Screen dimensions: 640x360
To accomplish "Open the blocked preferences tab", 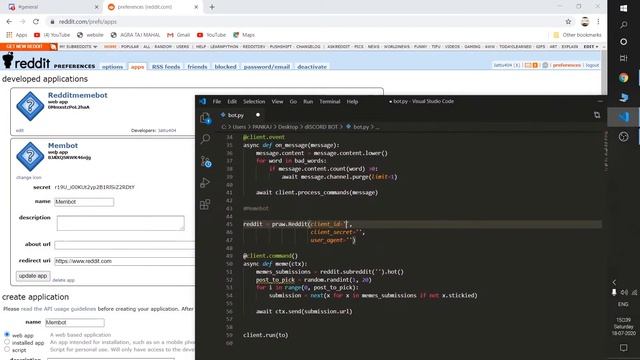I will 225,67.
